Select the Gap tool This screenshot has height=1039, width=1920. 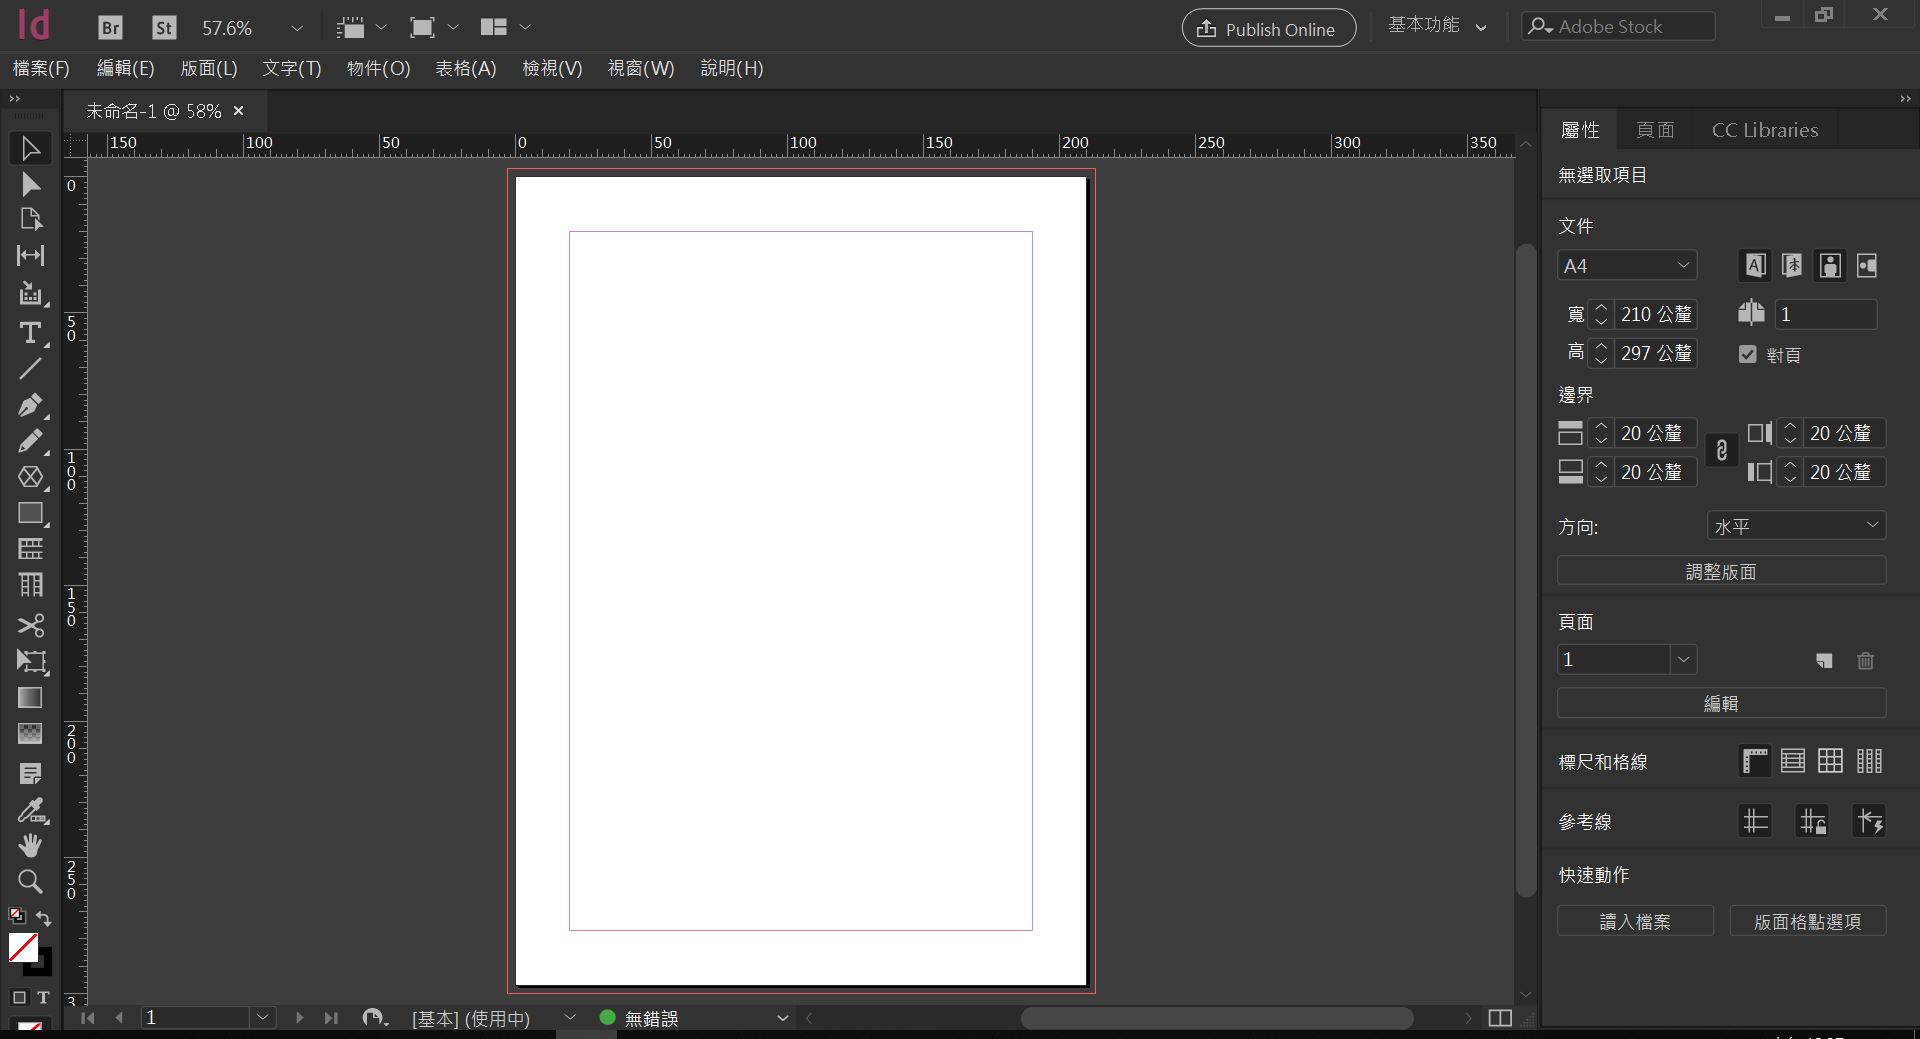tap(30, 255)
